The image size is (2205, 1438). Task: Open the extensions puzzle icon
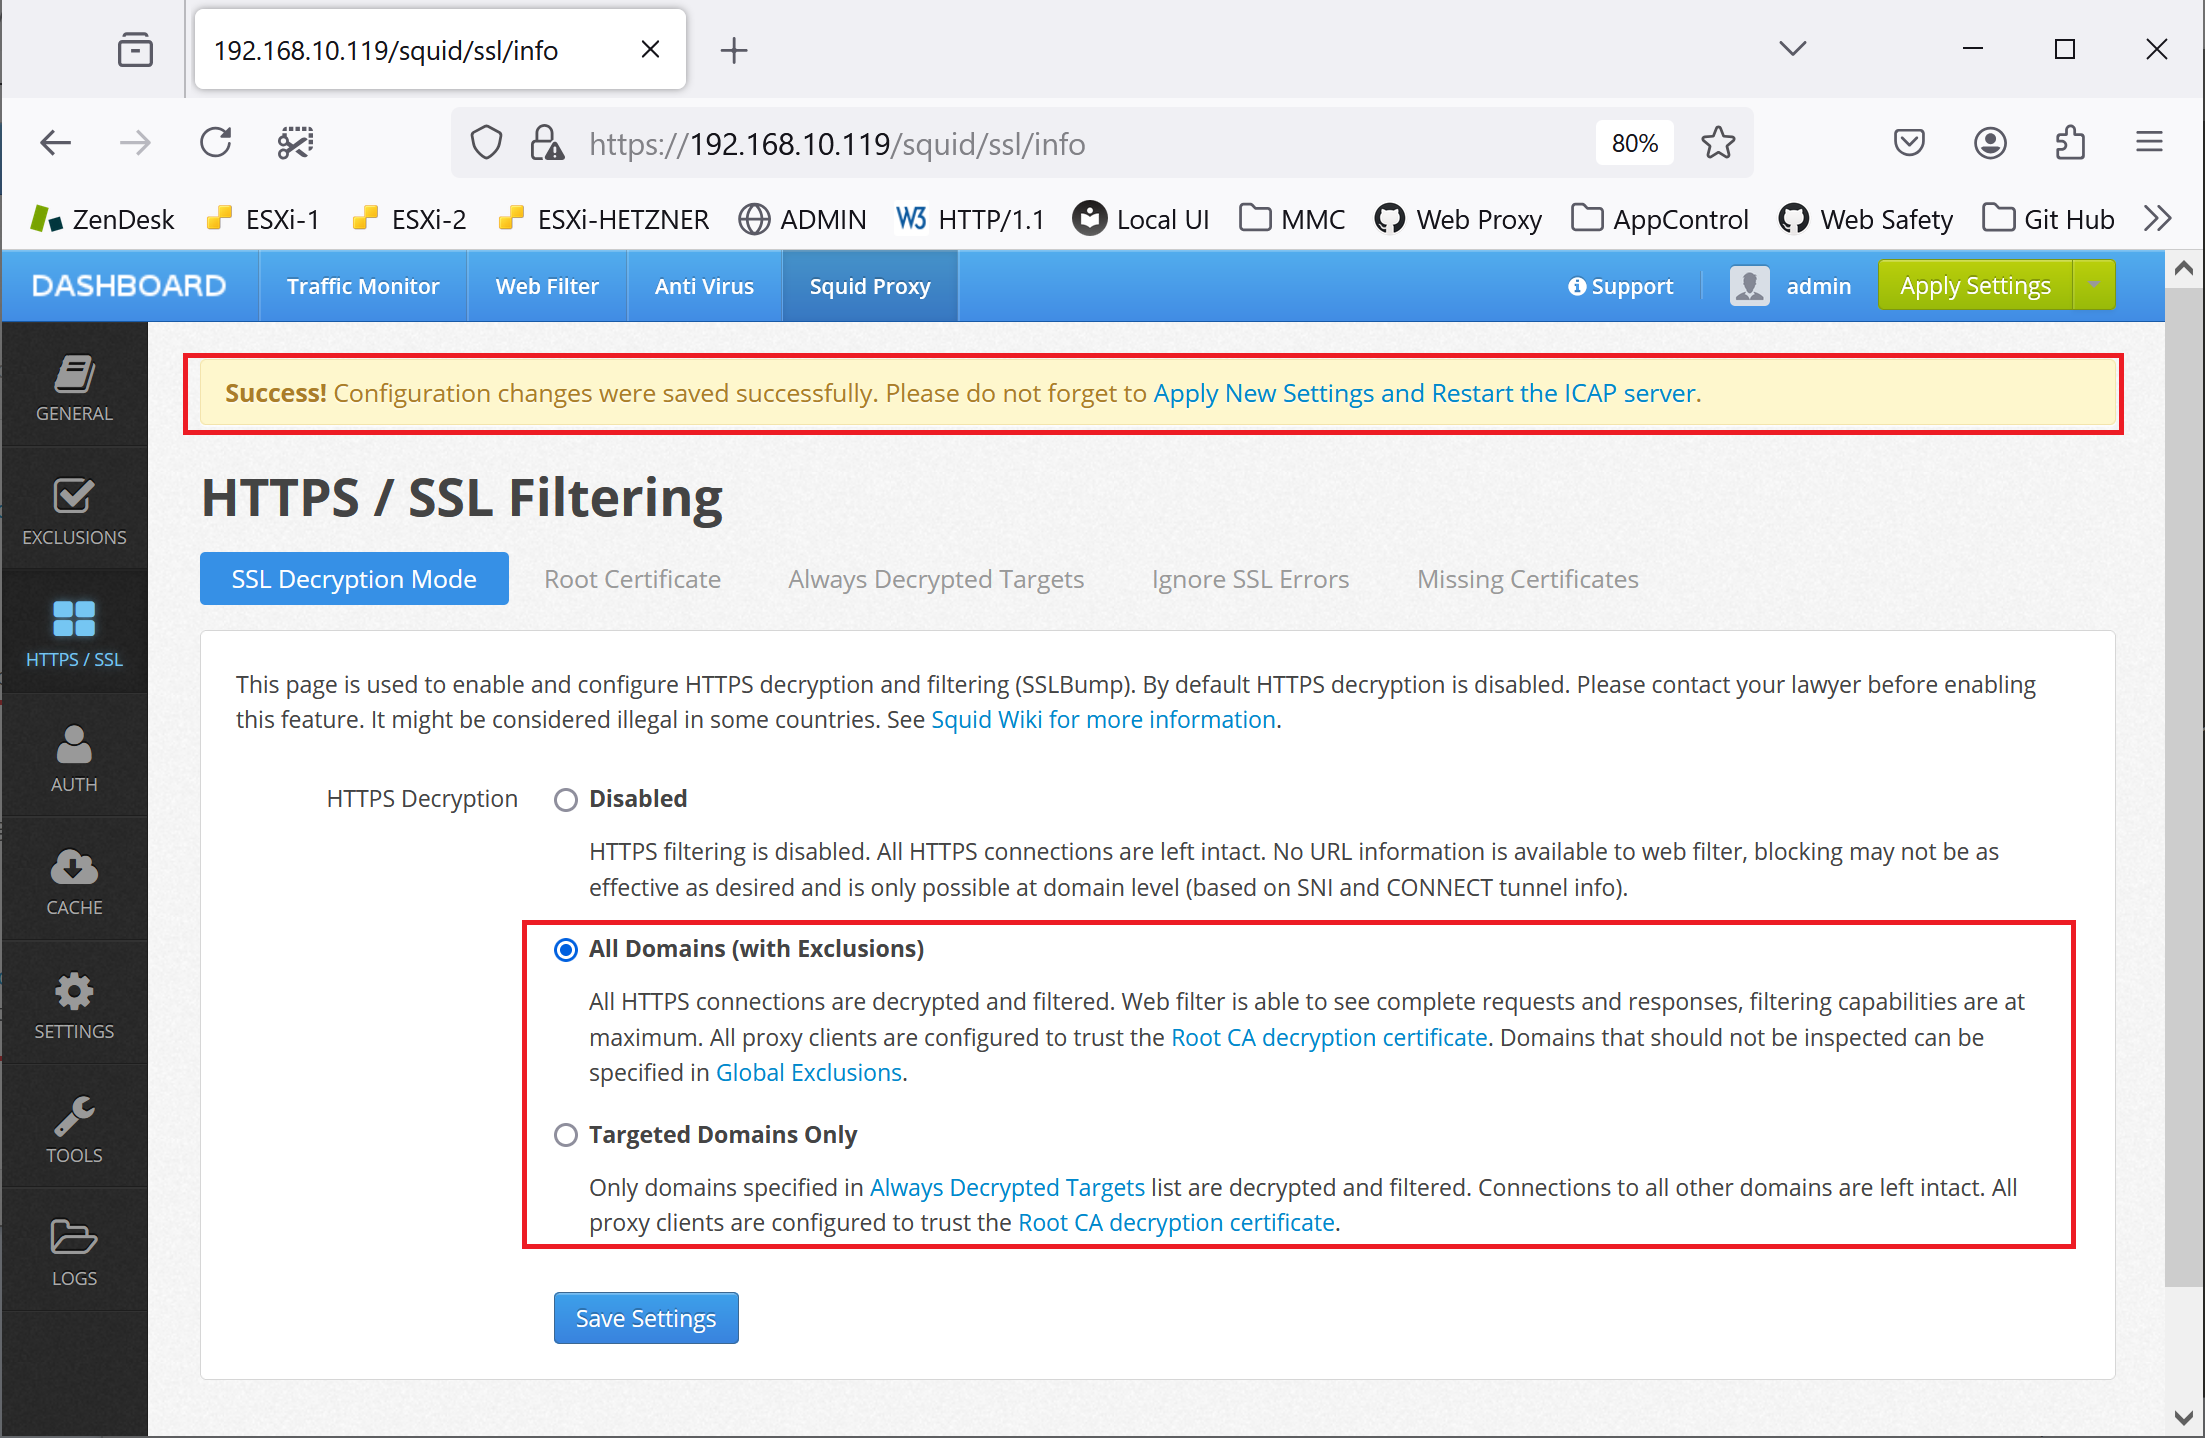point(2070,143)
